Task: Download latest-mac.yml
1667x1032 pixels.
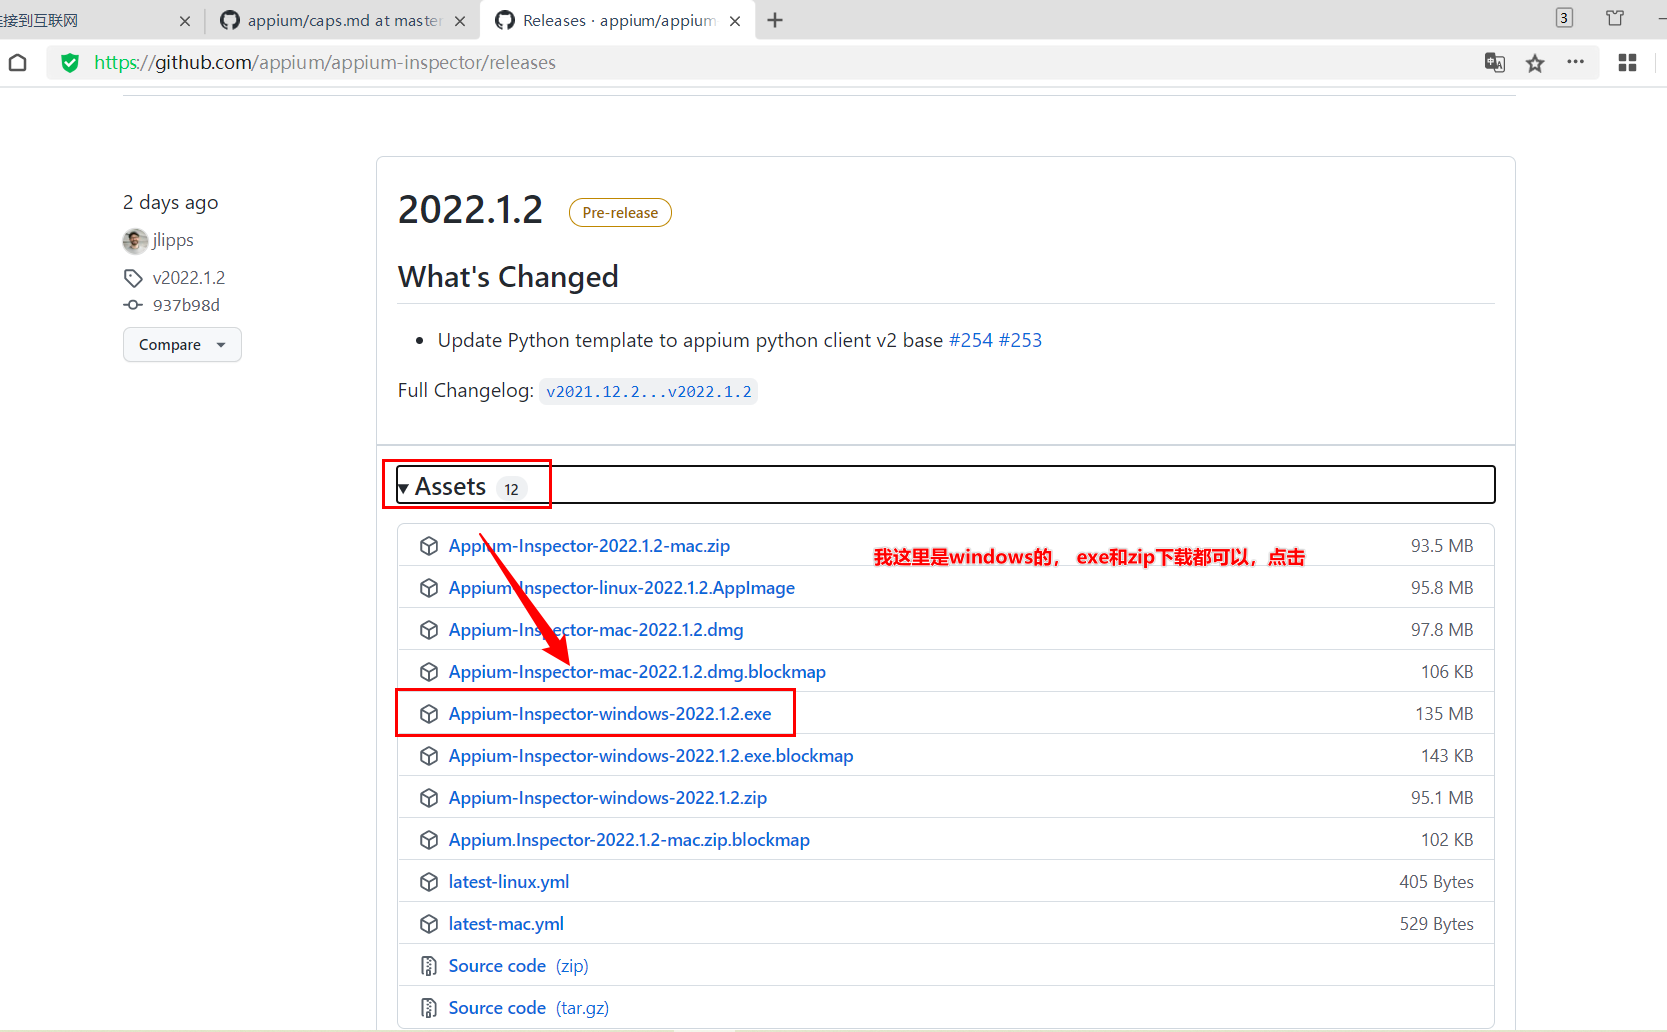Action: (x=506, y=924)
